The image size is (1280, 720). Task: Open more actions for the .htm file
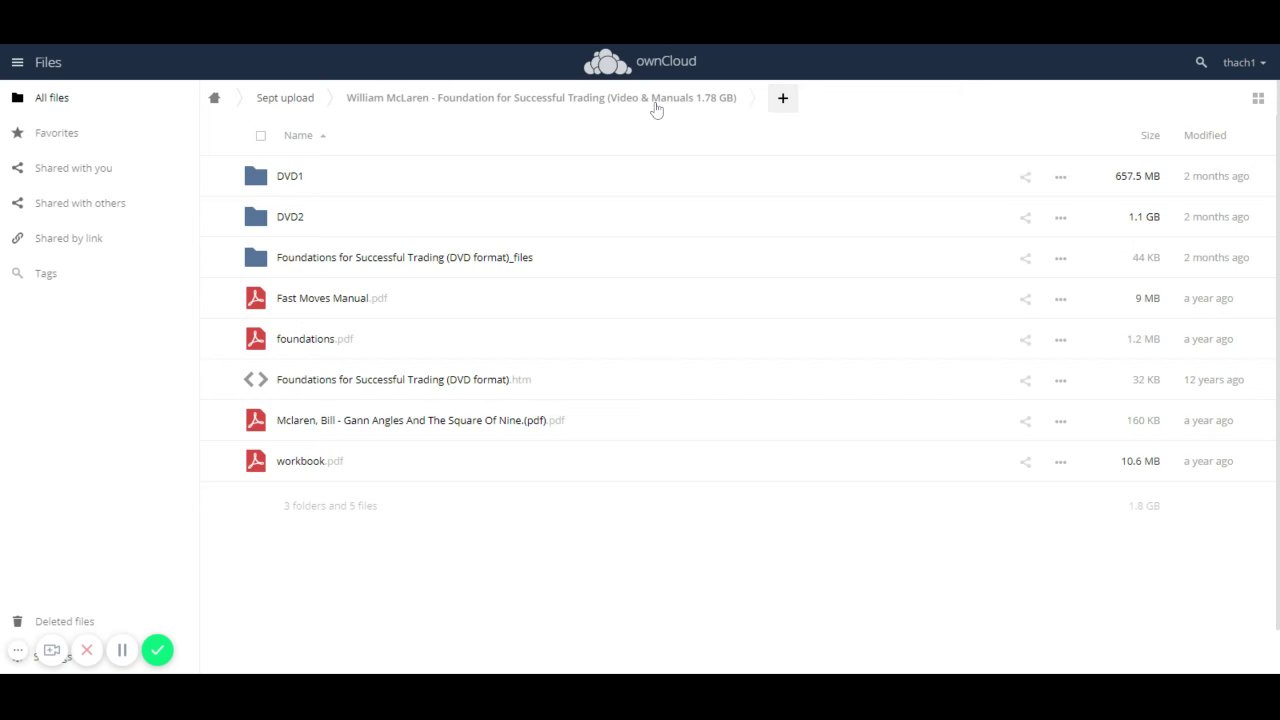tap(1060, 380)
